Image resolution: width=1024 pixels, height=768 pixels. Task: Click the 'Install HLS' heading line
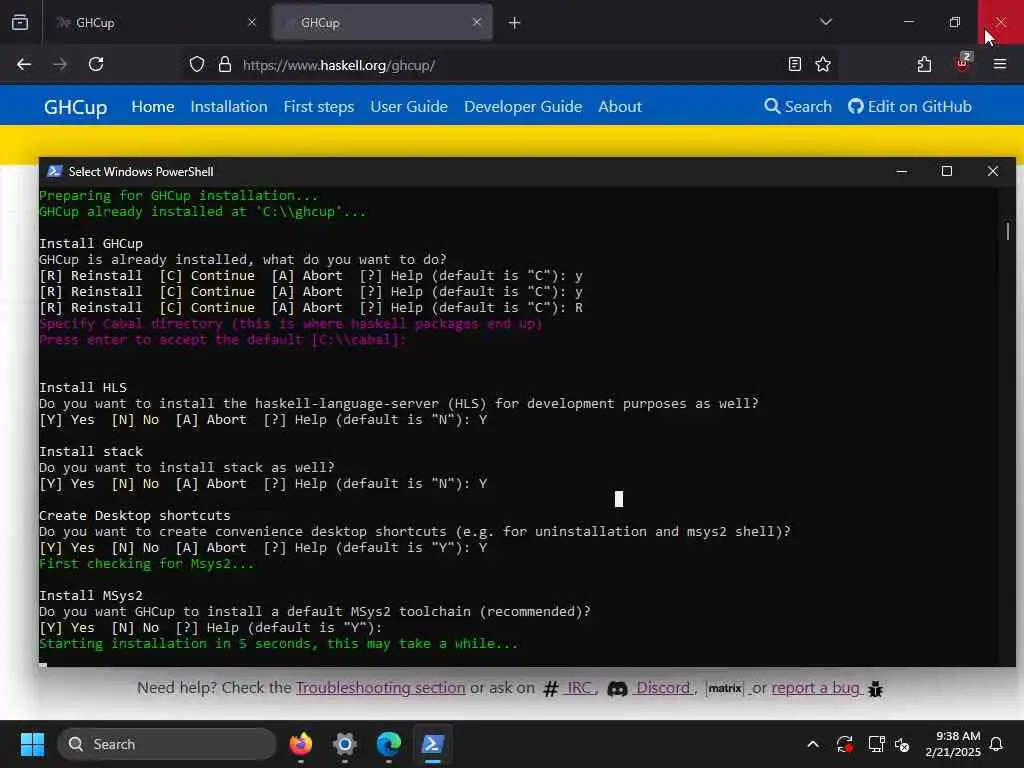click(x=83, y=387)
